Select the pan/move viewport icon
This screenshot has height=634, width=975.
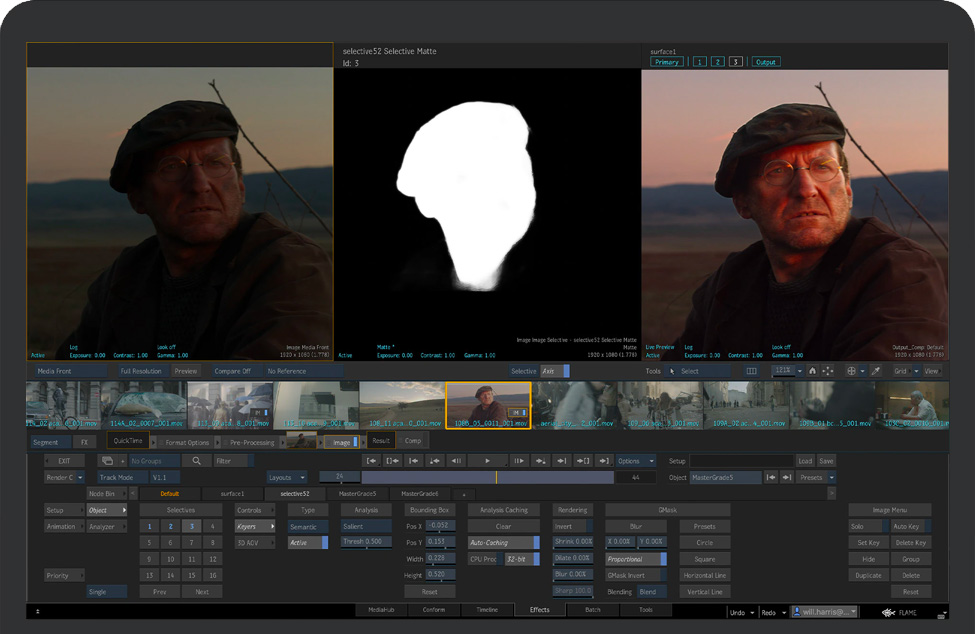click(x=828, y=371)
